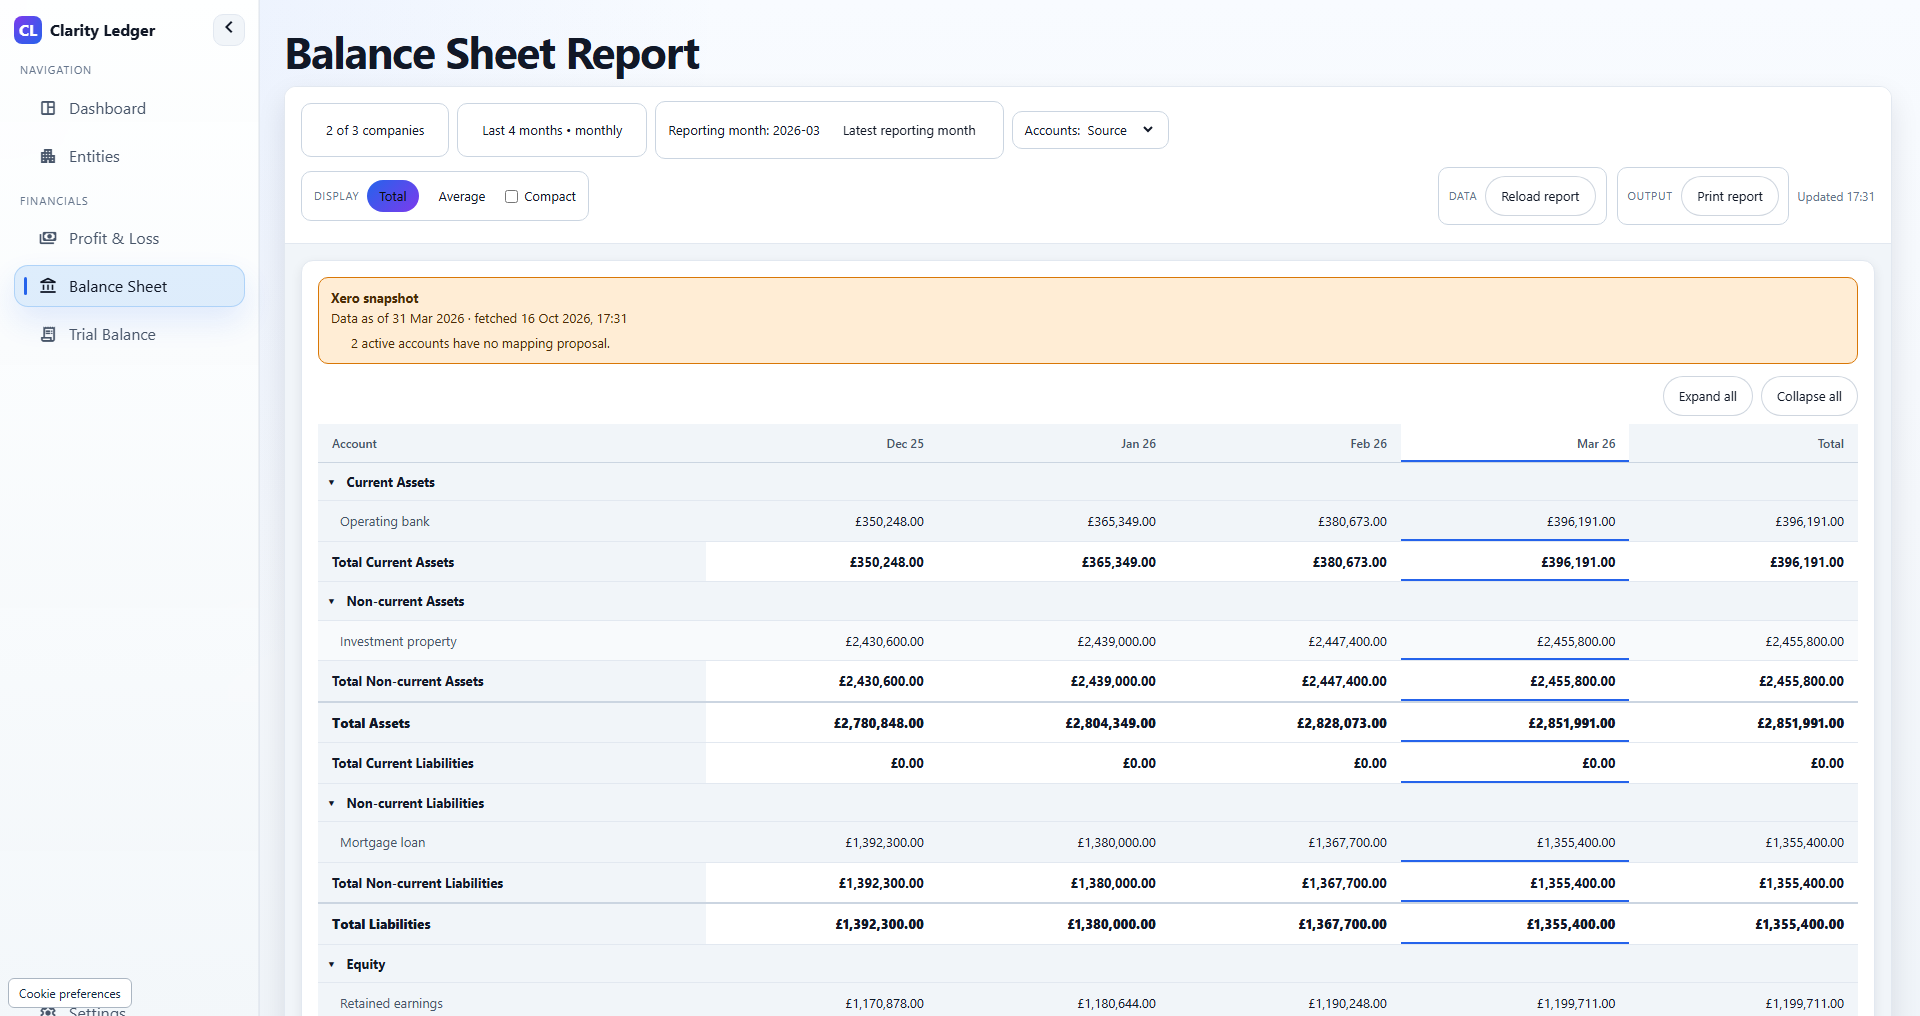Image resolution: width=1920 pixels, height=1016 pixels.
Task: Open the Accounts Source dropdown
Action: [x=1090, y=130]
